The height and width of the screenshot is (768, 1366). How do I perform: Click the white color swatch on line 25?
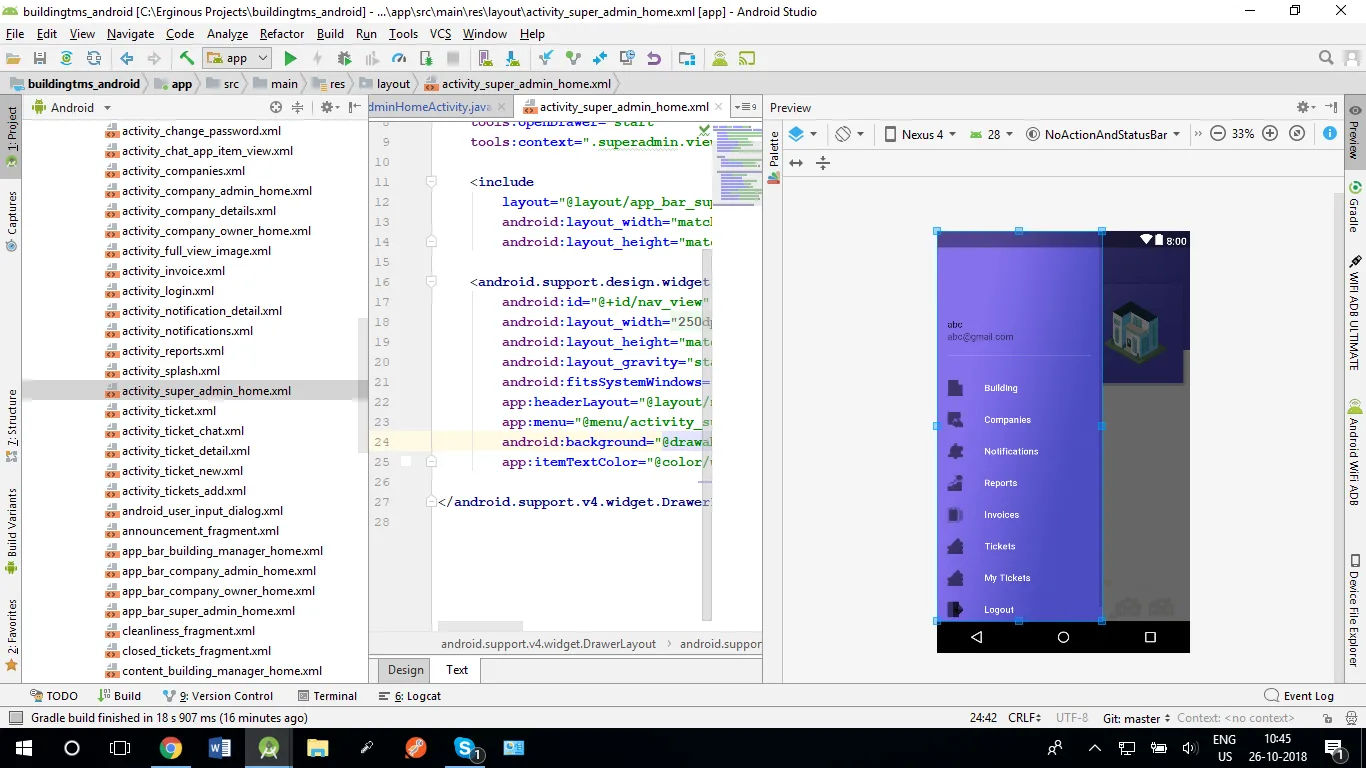click(x=406, y=462)
